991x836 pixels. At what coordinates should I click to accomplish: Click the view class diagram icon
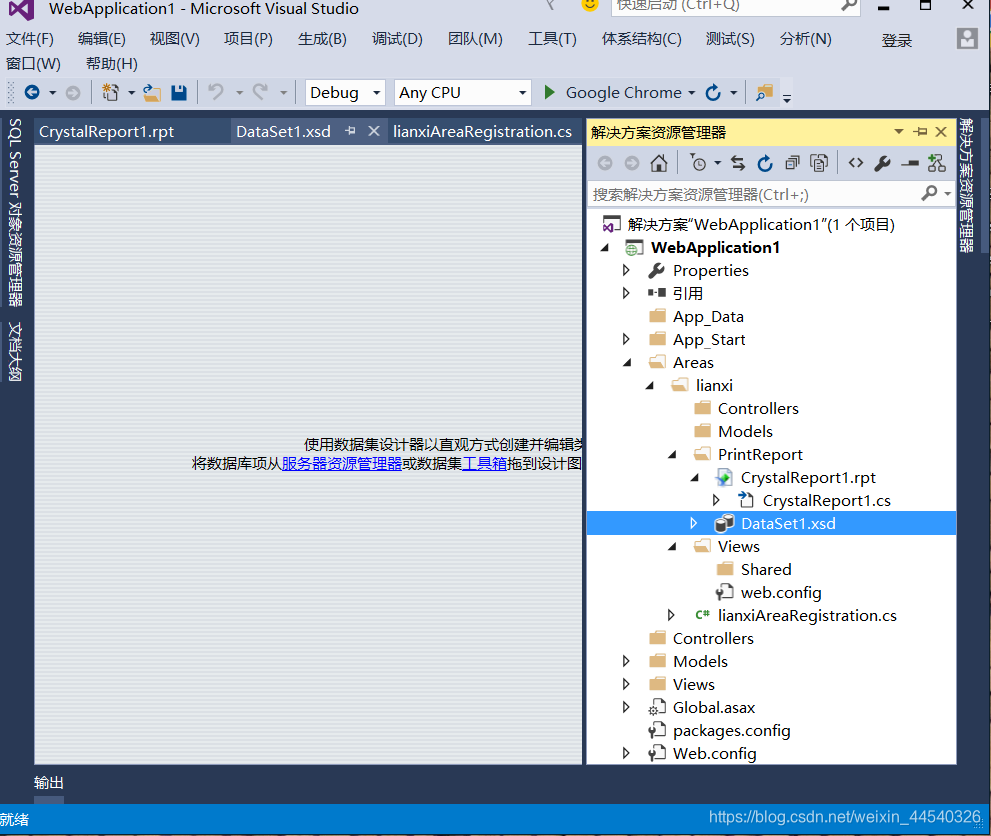(937, 164)
